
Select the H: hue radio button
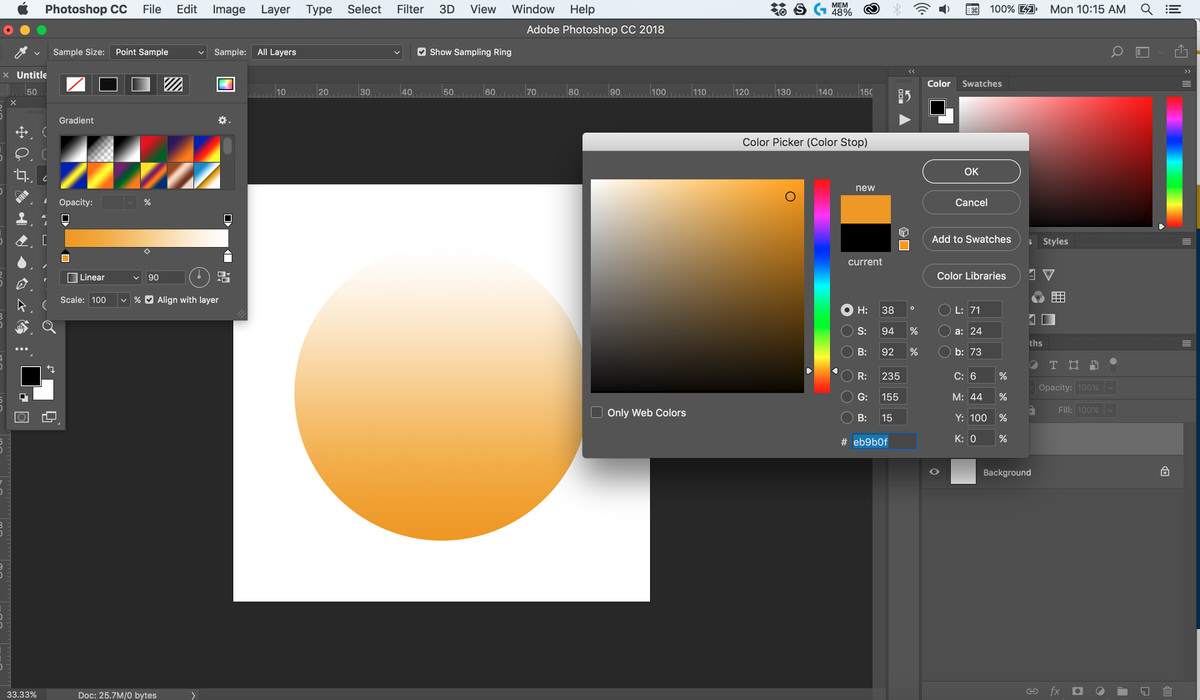click(847, 310)
